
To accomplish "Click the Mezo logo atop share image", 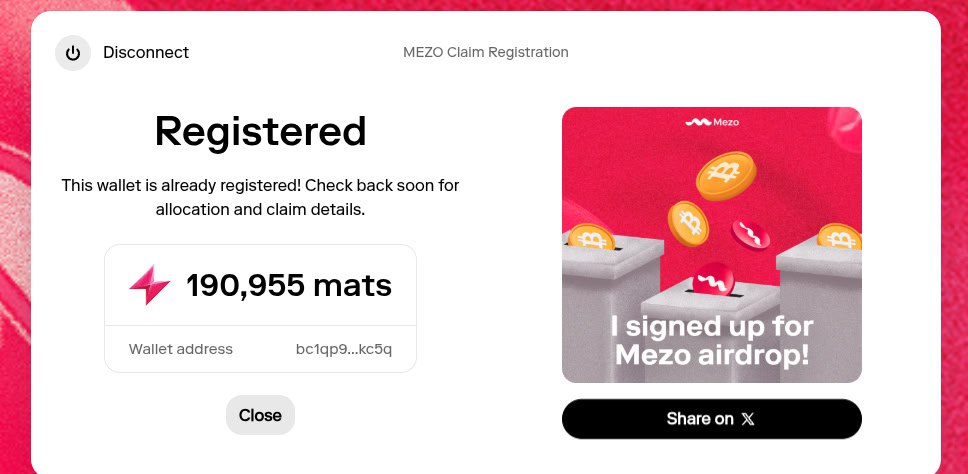I will tap(711, 122).
